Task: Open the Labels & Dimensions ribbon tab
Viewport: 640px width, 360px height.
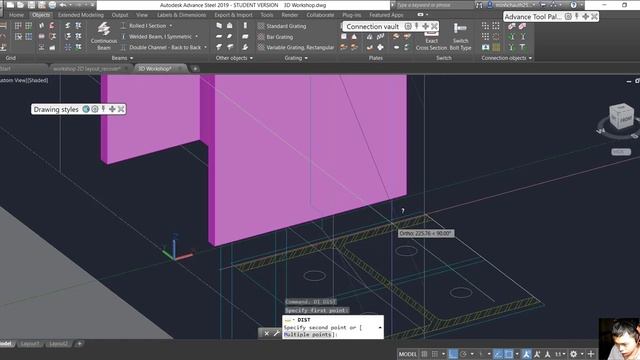Action: point(181,15)
